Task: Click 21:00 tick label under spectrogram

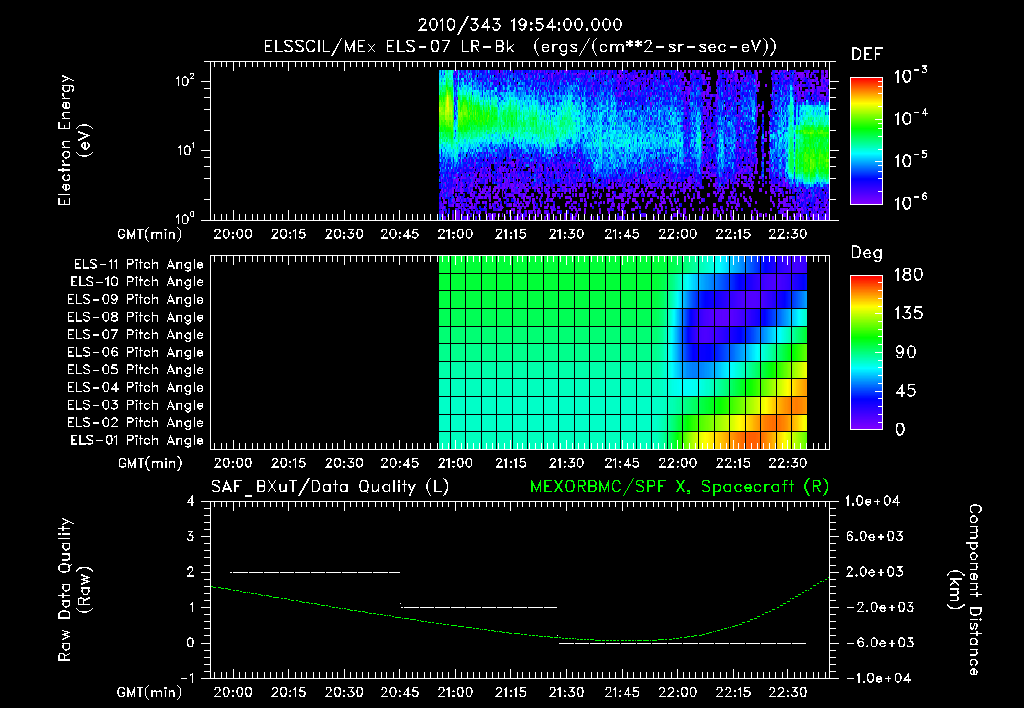Action: point(455,234)
